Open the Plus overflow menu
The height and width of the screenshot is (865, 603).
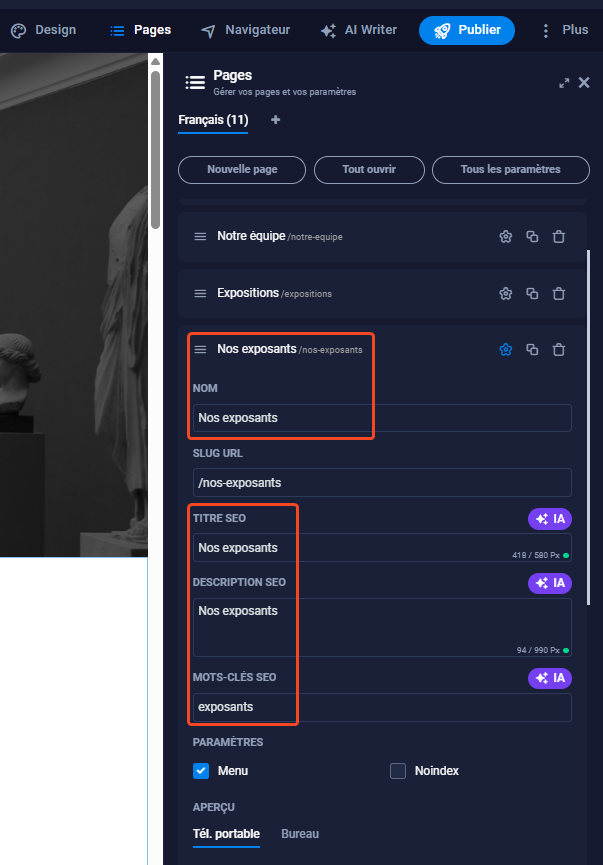[x=564, y=30]
